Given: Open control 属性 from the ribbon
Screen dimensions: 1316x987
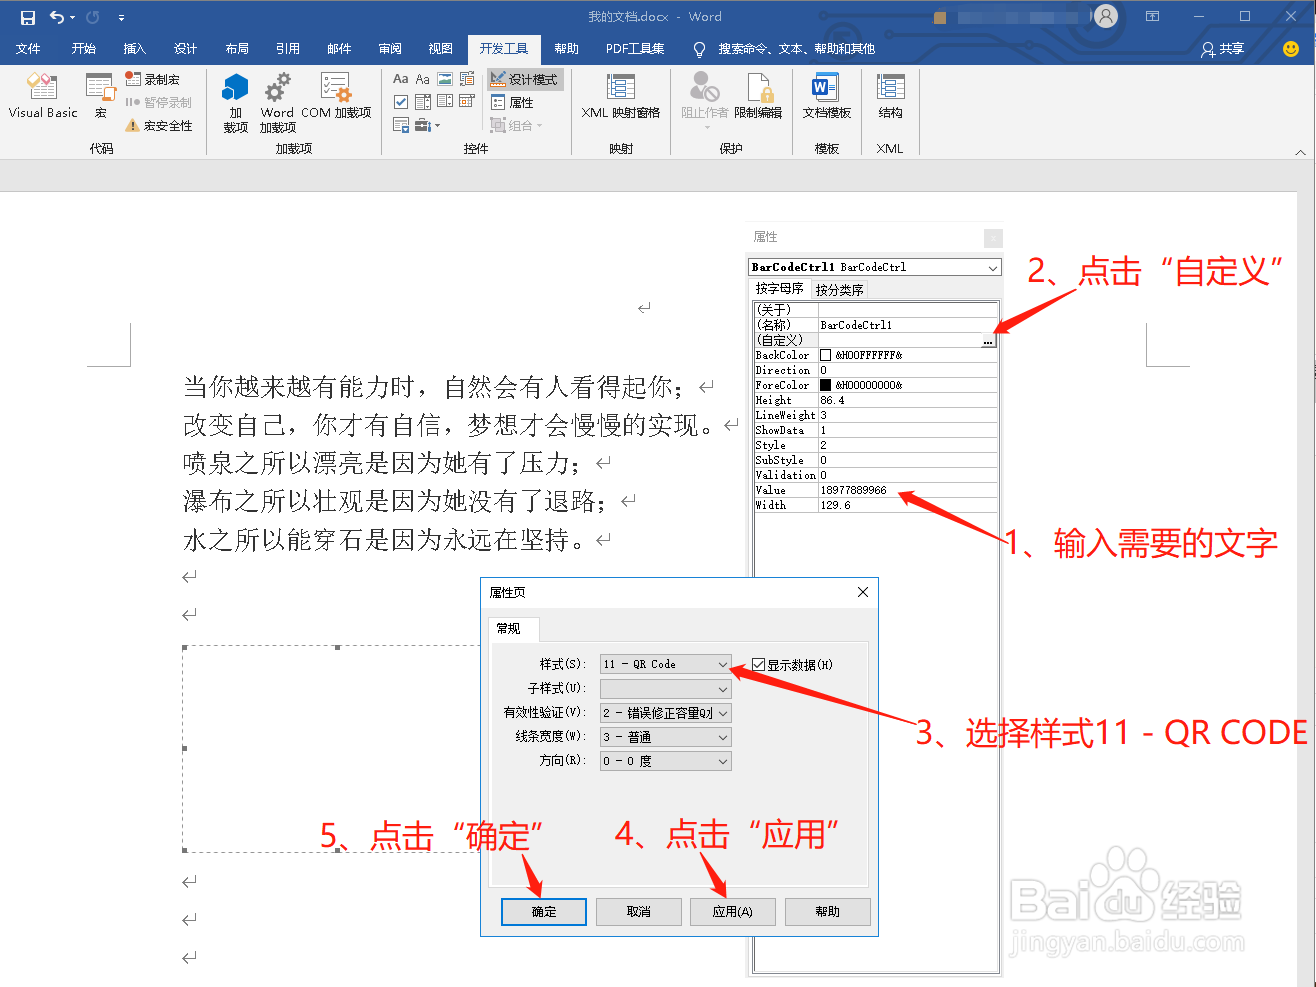Looking at the screenshot, I should point(513,102).
